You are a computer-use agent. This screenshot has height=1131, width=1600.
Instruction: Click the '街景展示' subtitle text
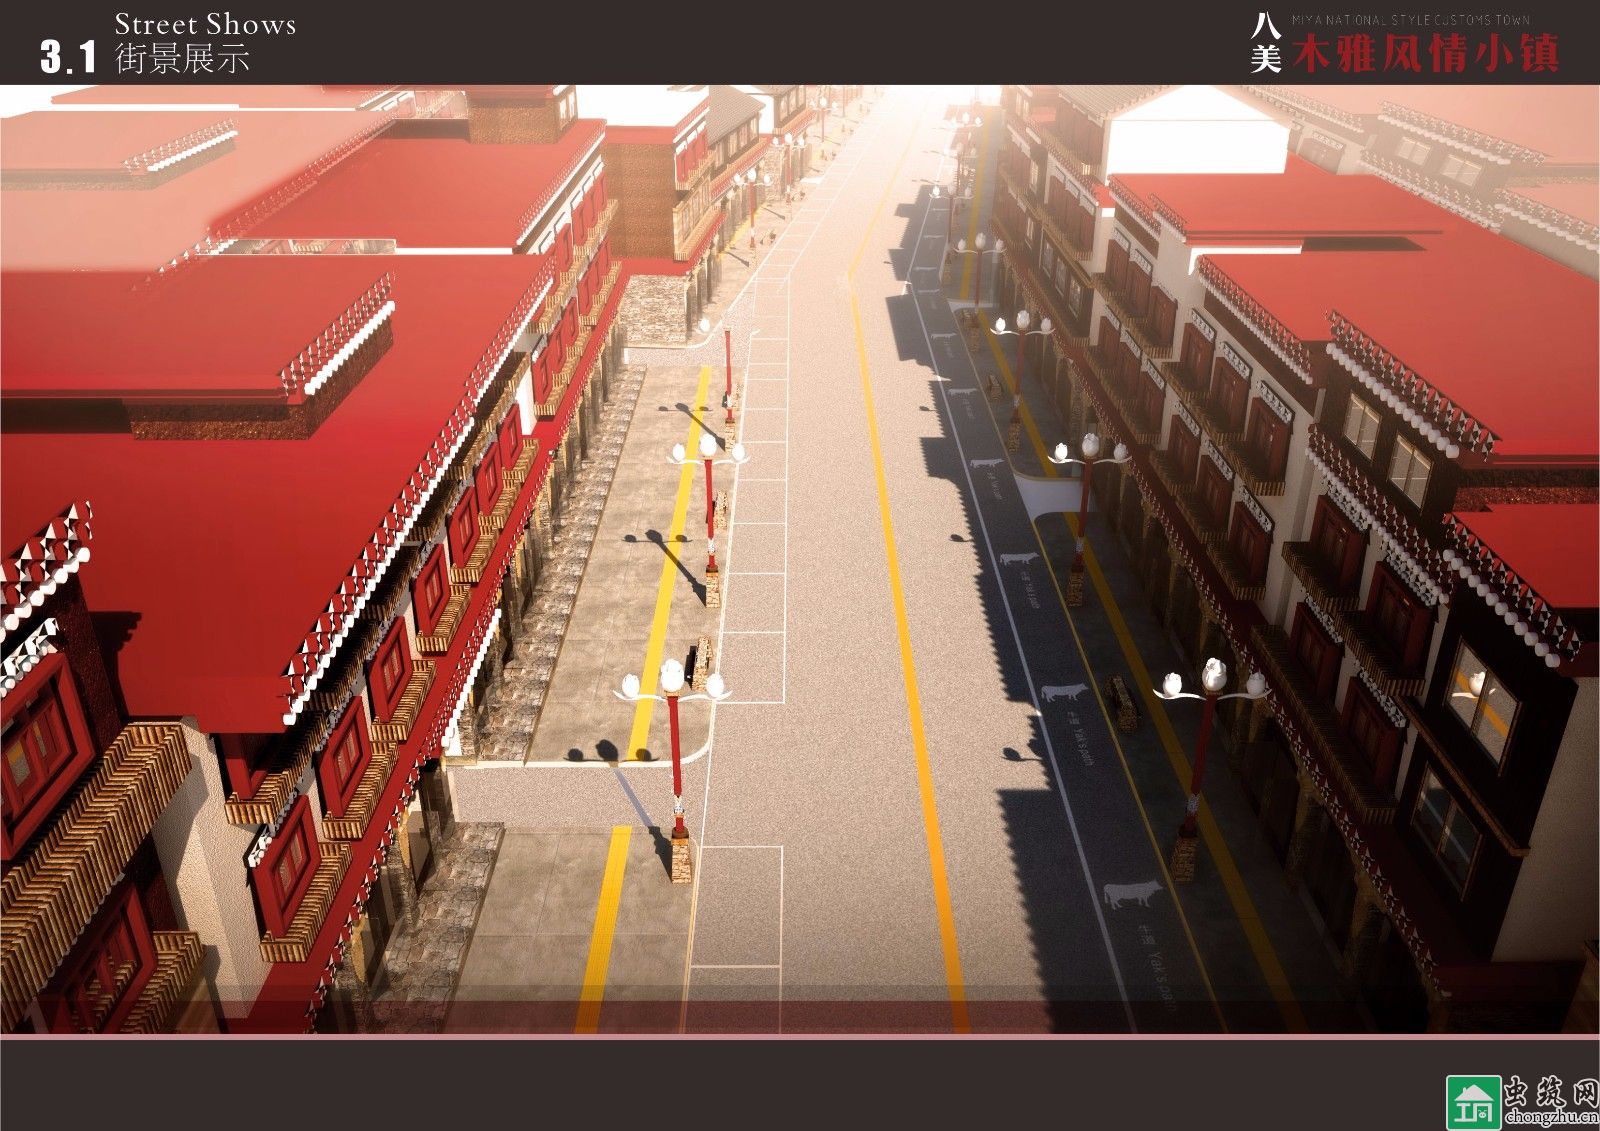point(182,58)
